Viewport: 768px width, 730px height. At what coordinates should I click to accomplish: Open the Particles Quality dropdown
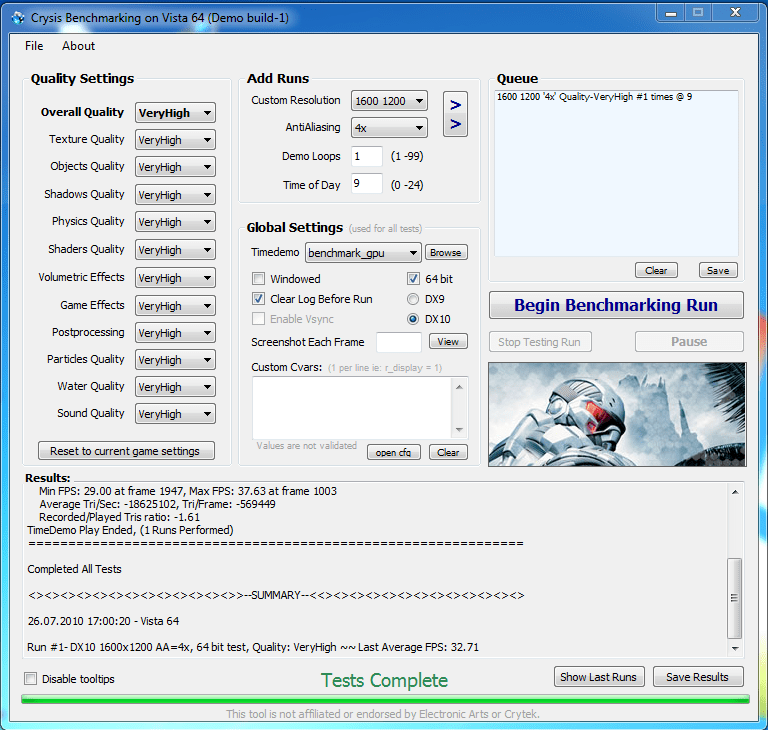(175, 360)
